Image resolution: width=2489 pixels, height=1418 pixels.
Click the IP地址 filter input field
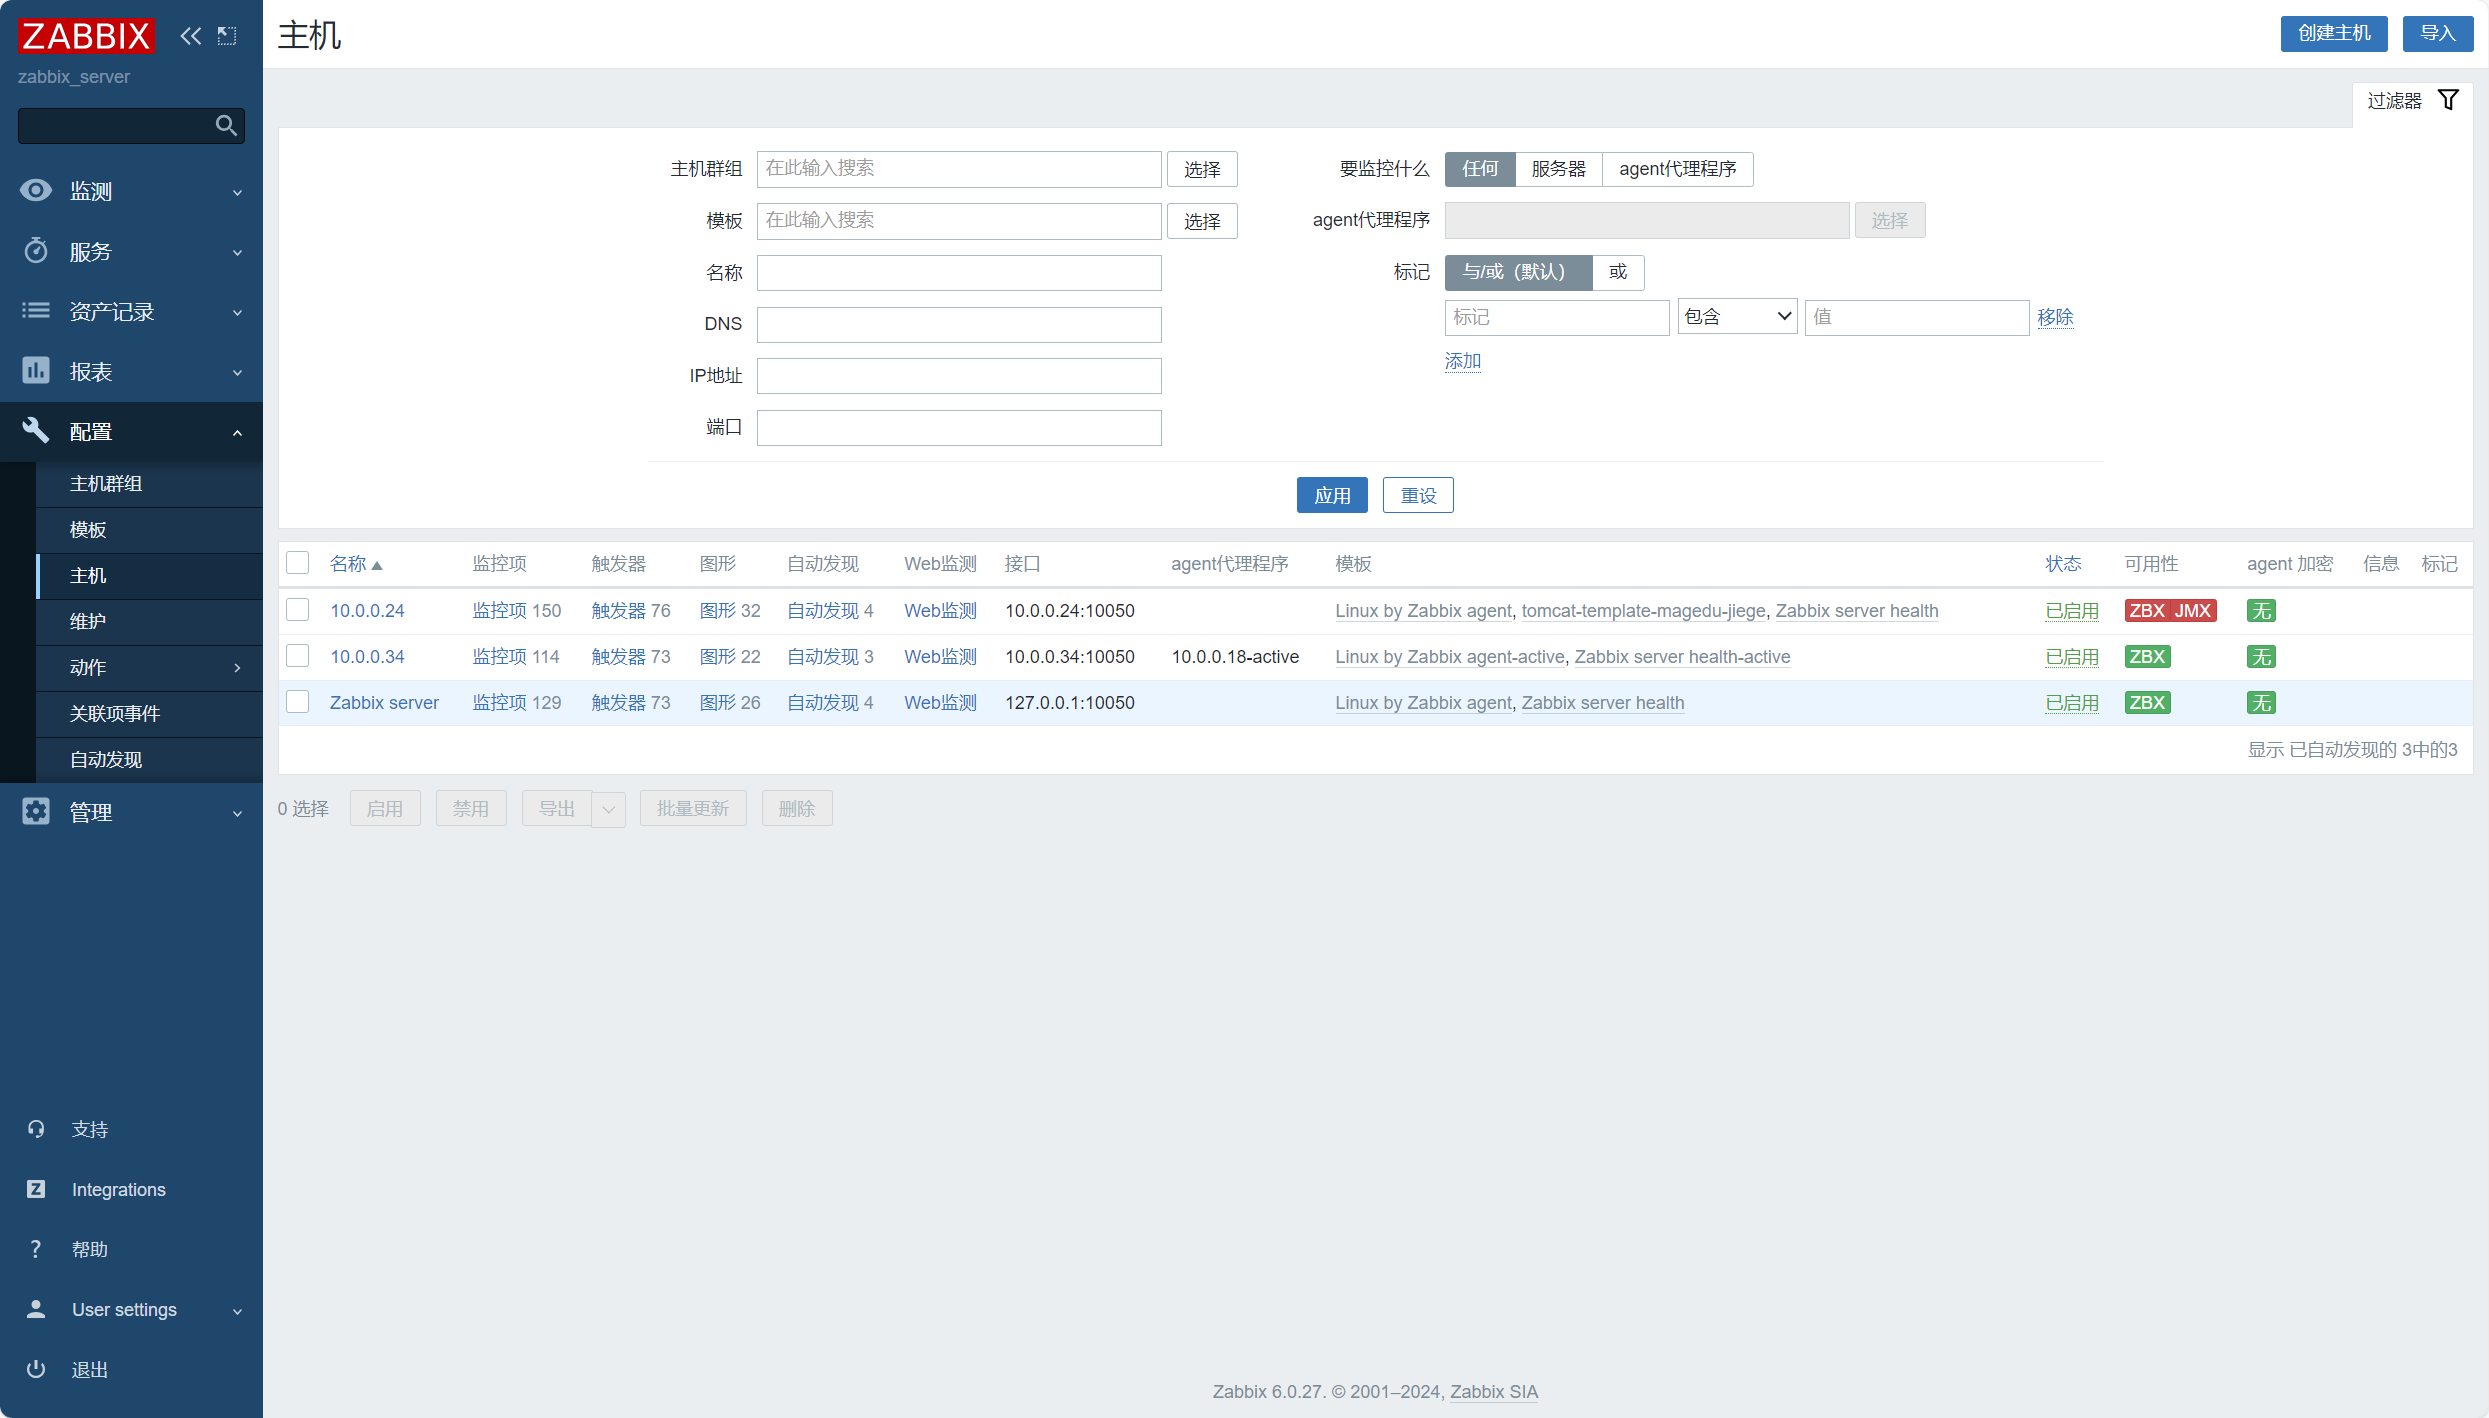tap(958, 376)
